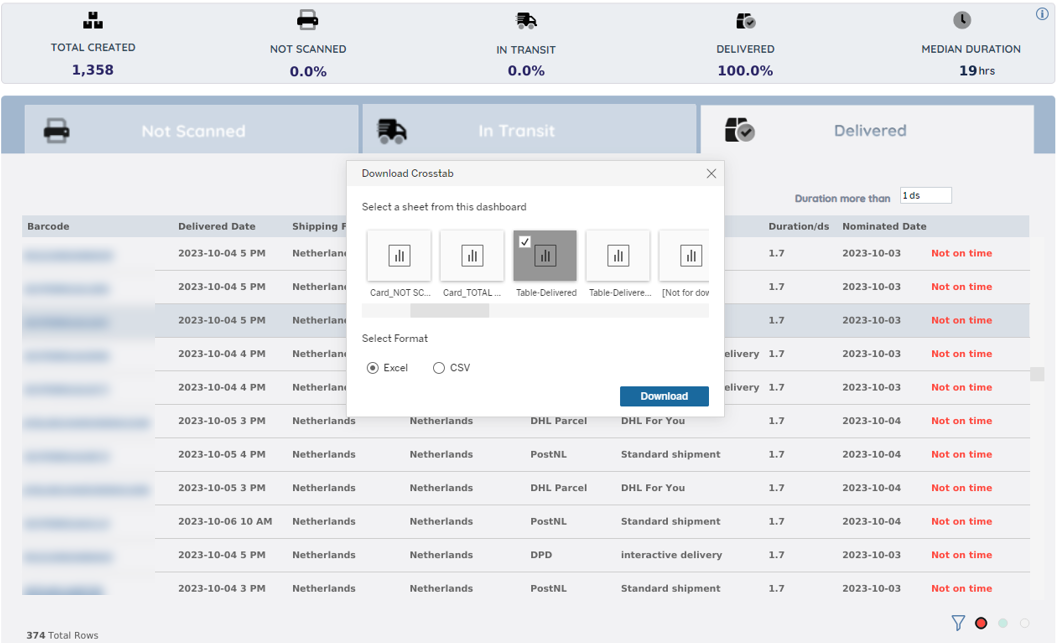This screenshot has width=1059, height=643.
Task: Click the red dot beside the filter icon
Action: [x=981, y=623]
